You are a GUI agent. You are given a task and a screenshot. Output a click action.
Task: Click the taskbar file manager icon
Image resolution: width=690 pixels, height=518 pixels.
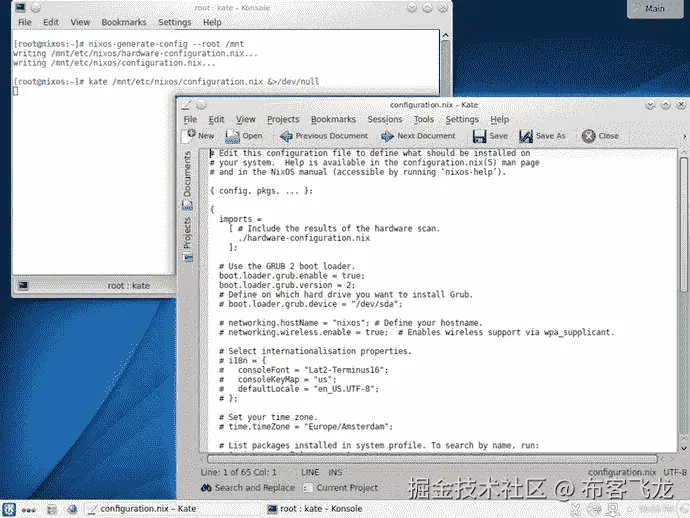pyautogui.click(x=52, y=509)
